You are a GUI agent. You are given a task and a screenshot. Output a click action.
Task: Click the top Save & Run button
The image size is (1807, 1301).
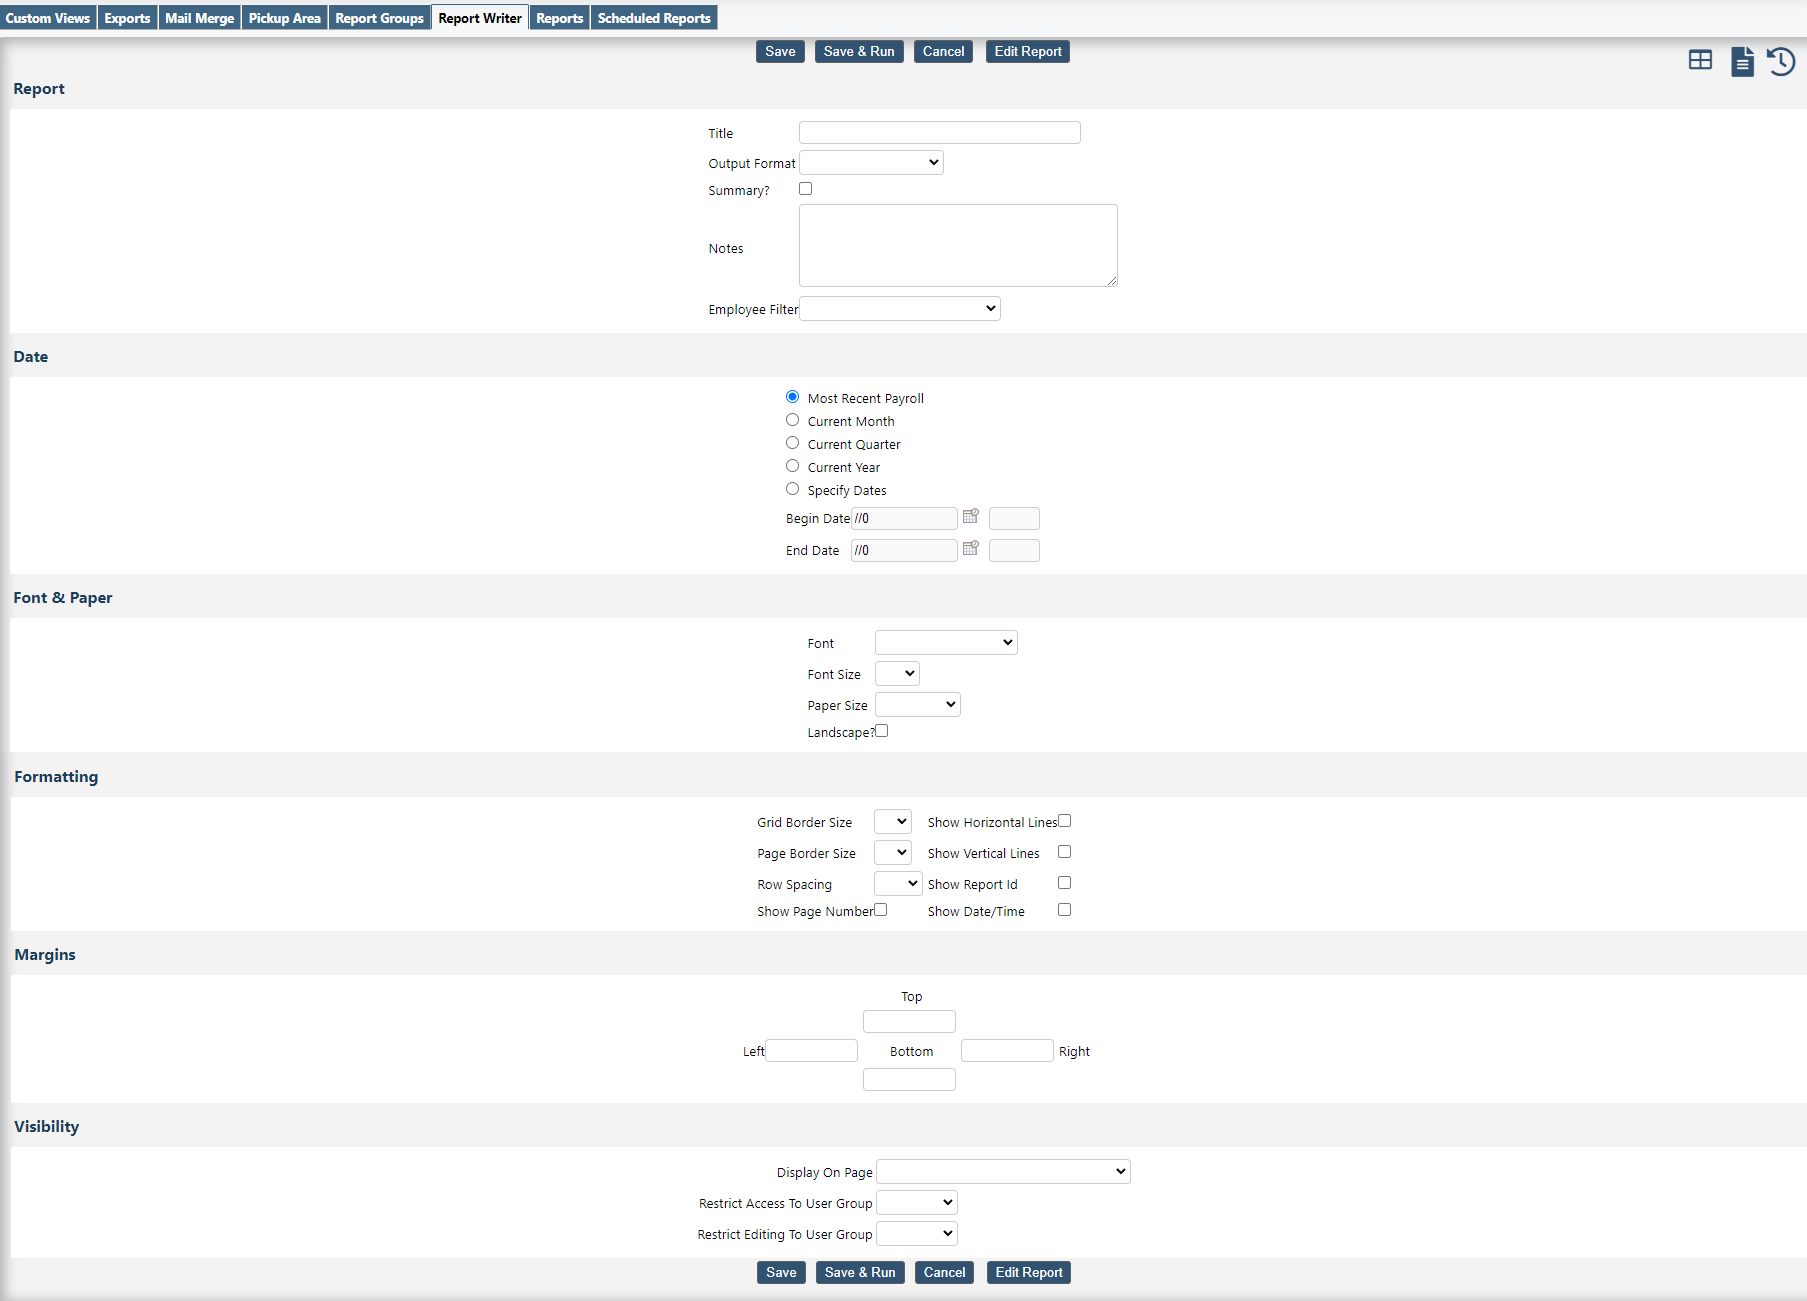click(x=859, y=52)
